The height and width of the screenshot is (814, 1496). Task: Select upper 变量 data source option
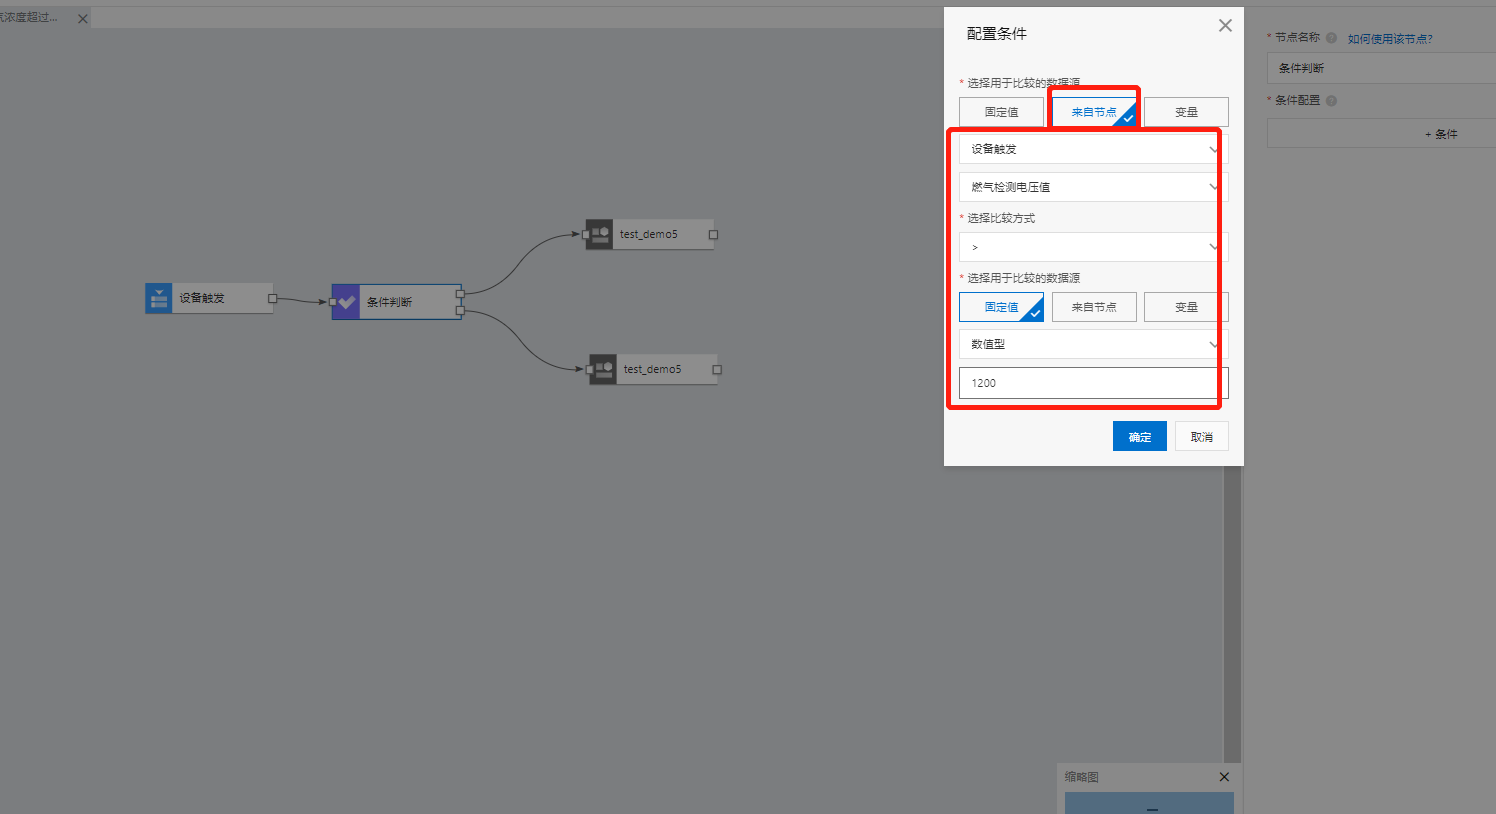click(1186, 112)
